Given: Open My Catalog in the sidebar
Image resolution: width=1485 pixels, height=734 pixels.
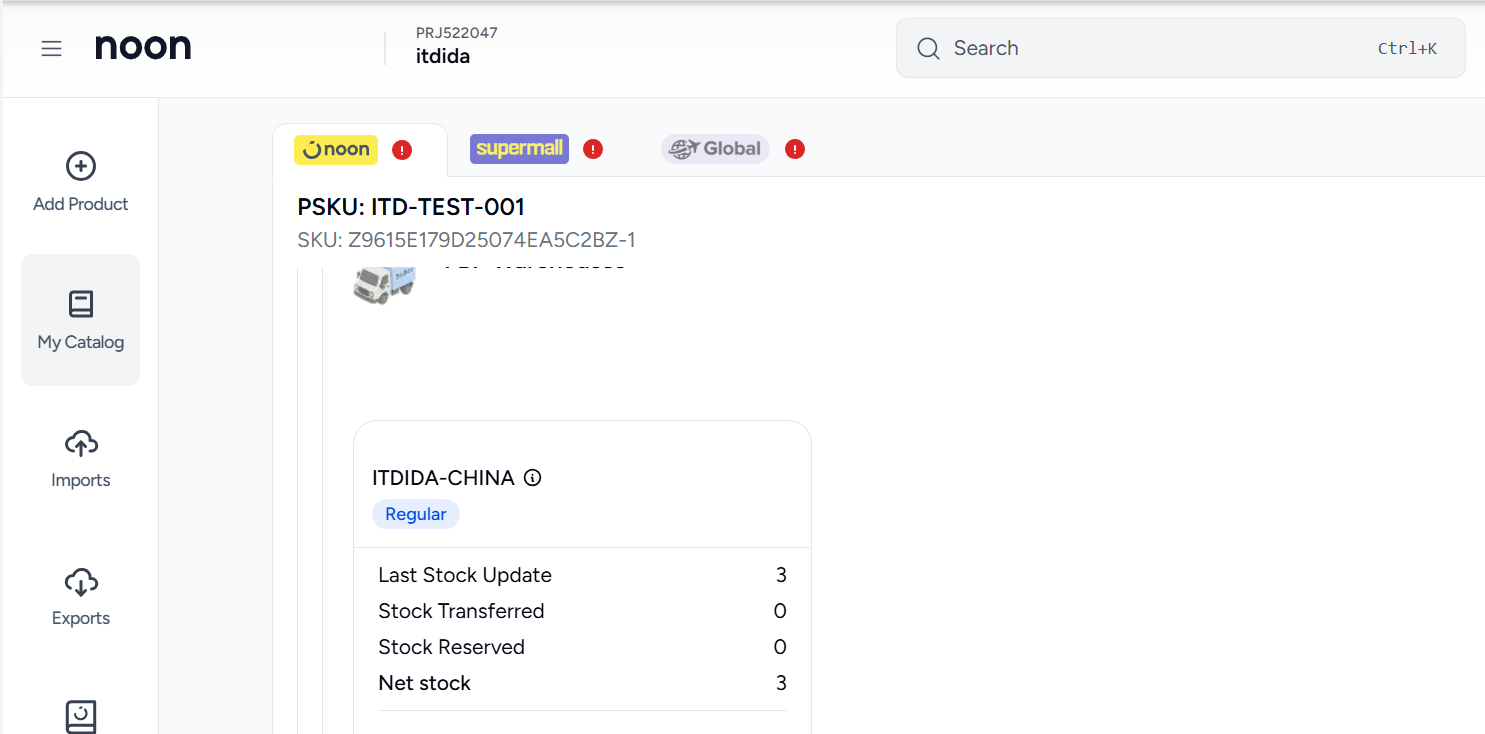Looking at the screenshot, I should (81, 320).
